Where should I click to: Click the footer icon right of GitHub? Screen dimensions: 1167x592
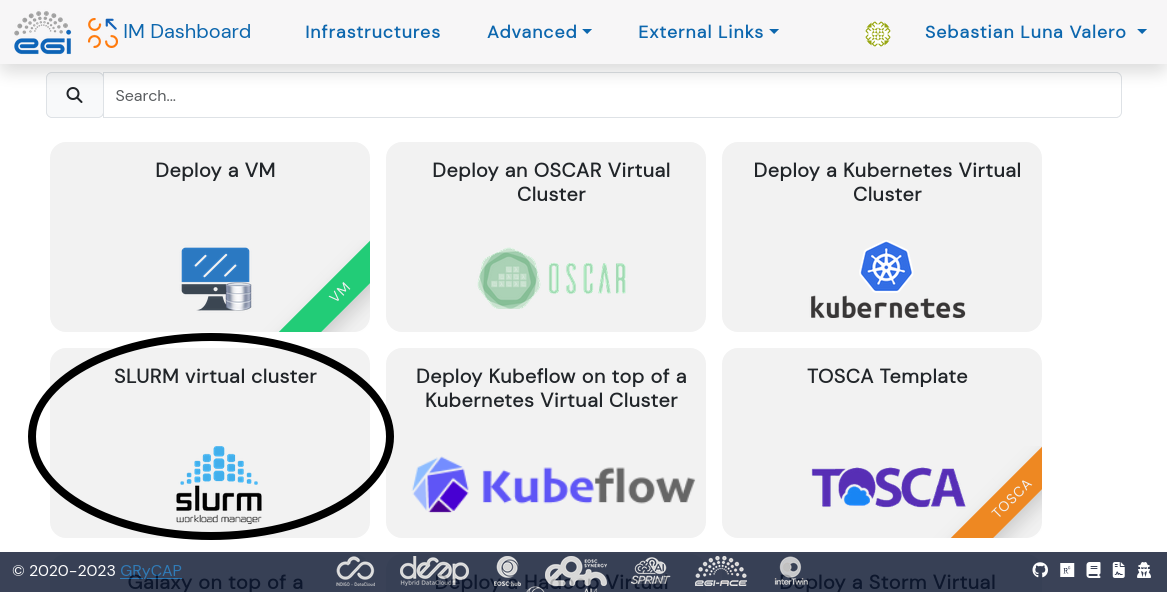click(1067, 570)
